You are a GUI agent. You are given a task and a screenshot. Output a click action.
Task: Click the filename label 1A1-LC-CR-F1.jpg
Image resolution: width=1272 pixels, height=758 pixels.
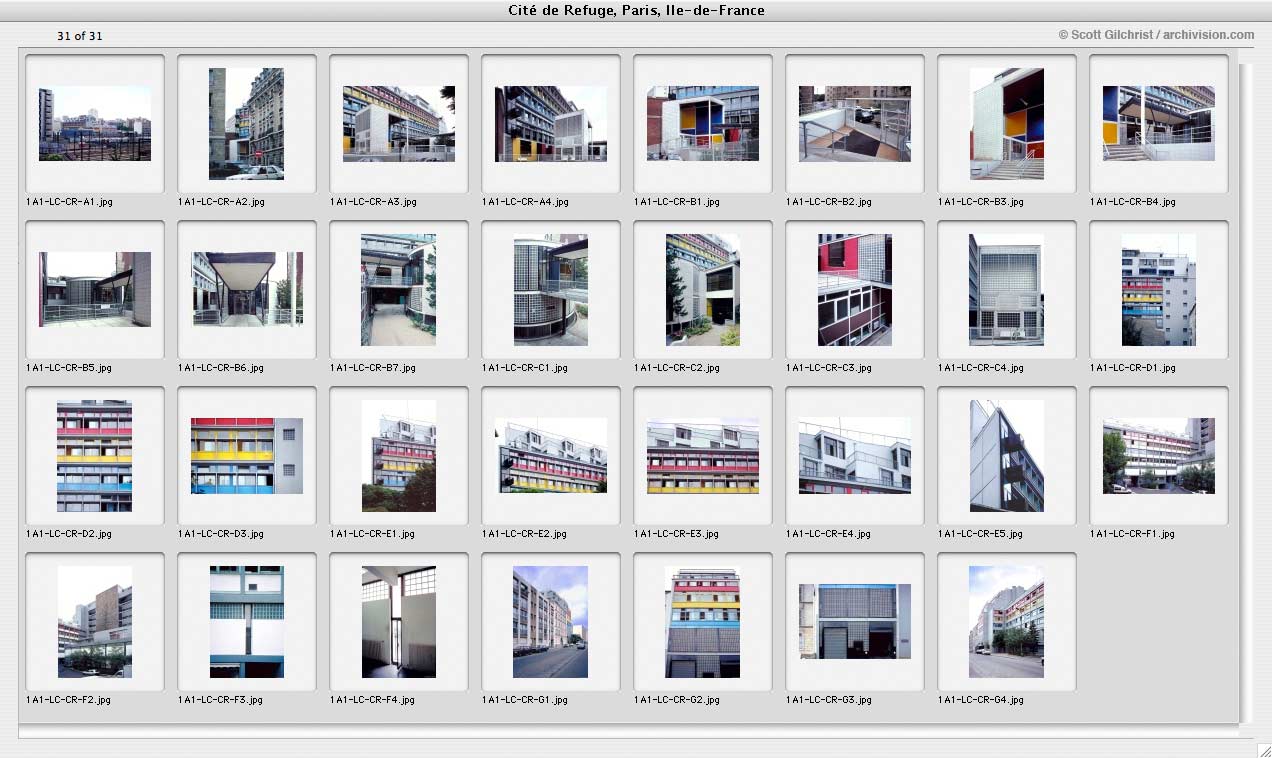[x=1132, y=534]
